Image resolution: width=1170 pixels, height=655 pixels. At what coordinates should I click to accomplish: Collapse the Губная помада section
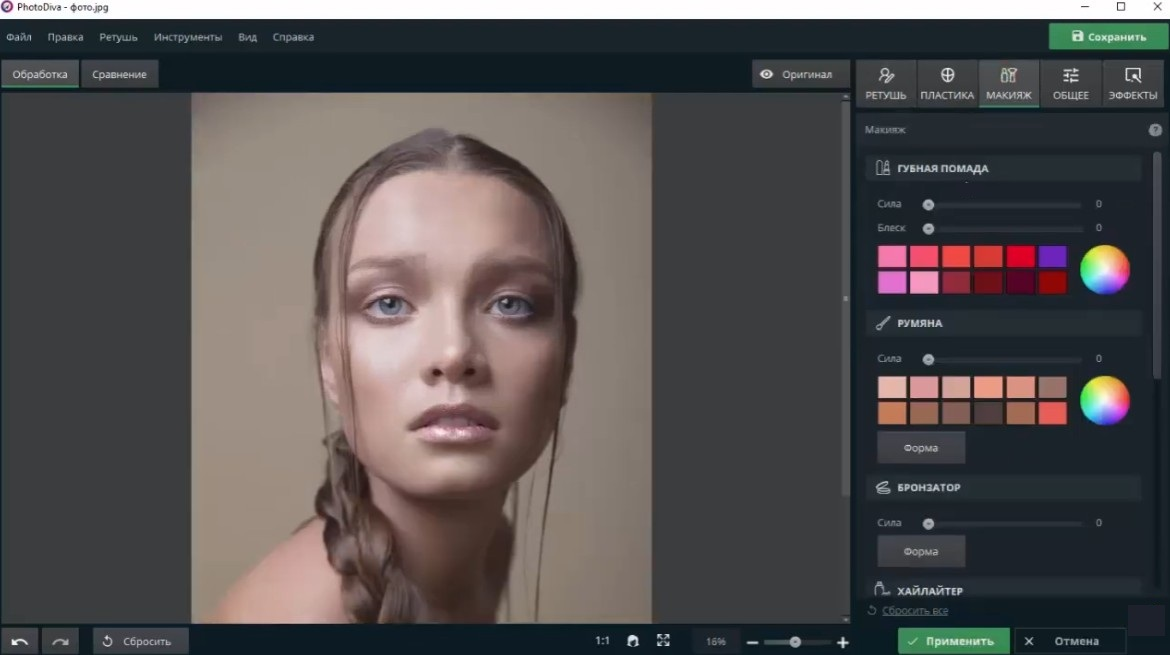1003,168
